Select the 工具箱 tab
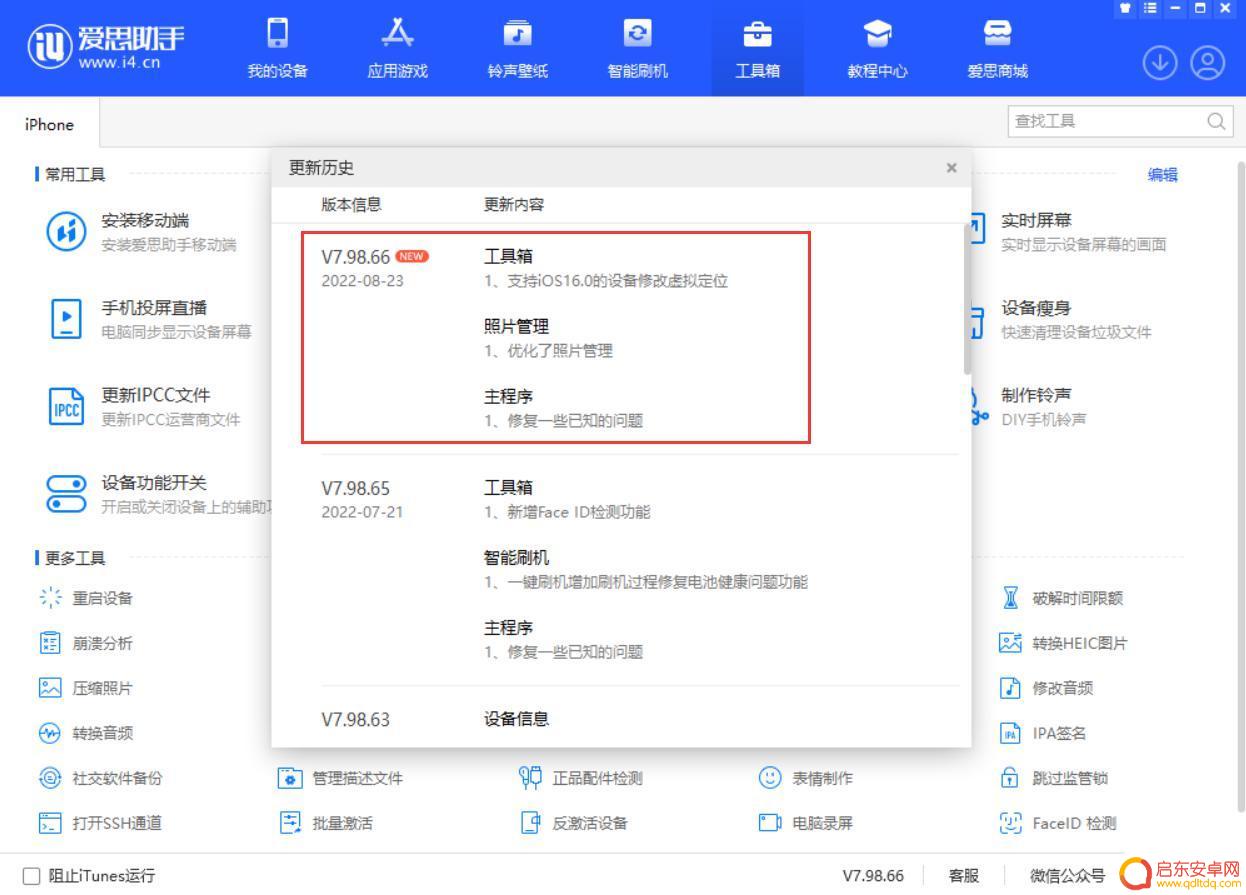The image size is (1246, 895). coord(758,48)
